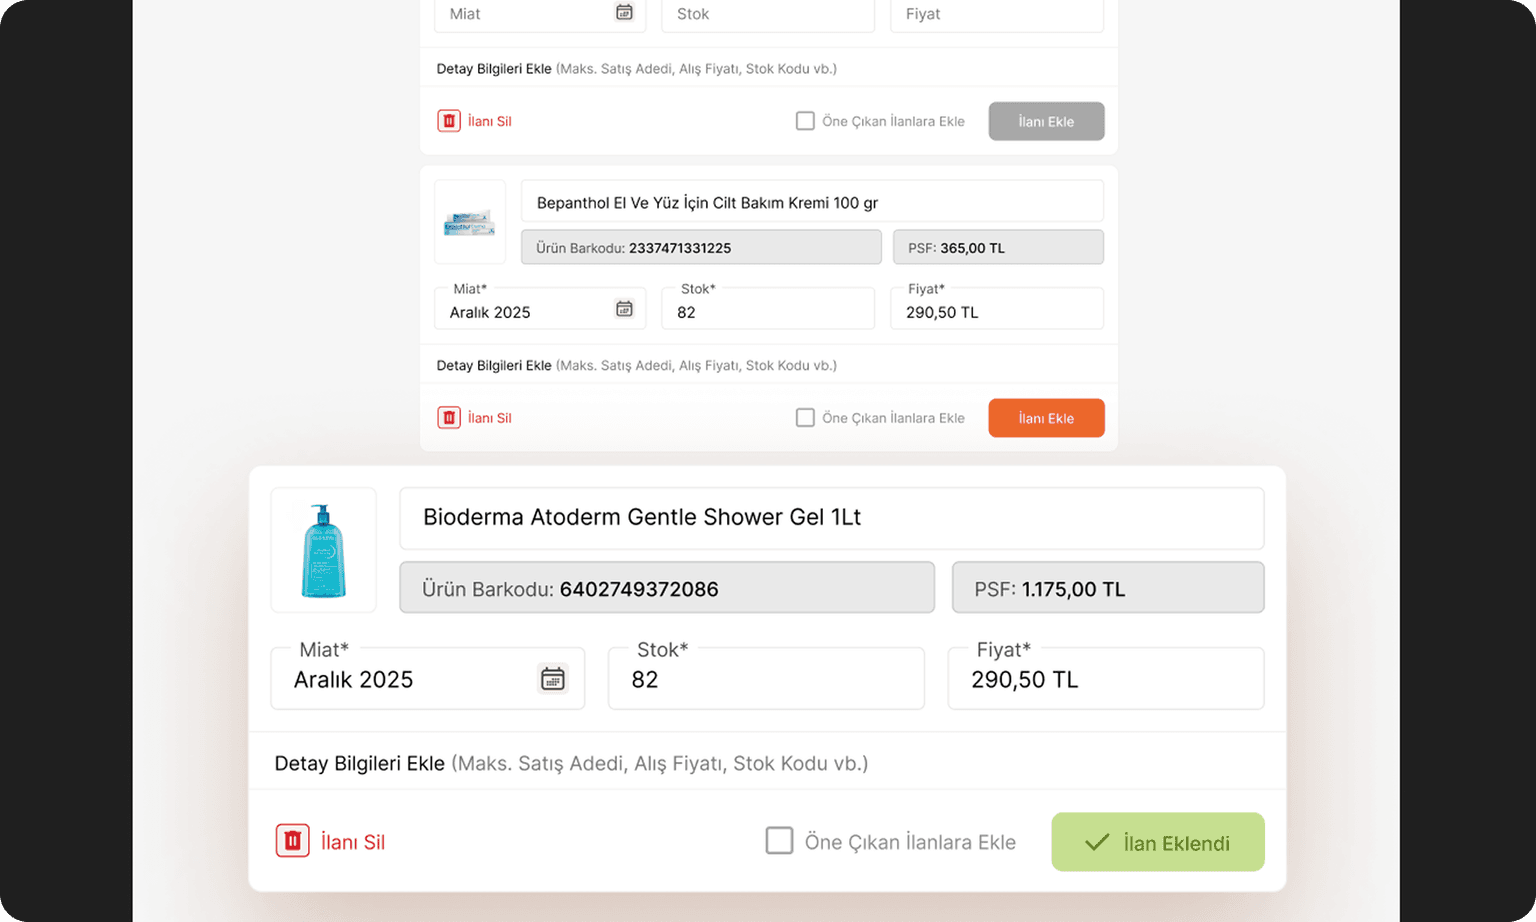Click the trash icon beside Bioderma İlanı Sil
Screen dimensions: 1536x922
coord(291,841)
